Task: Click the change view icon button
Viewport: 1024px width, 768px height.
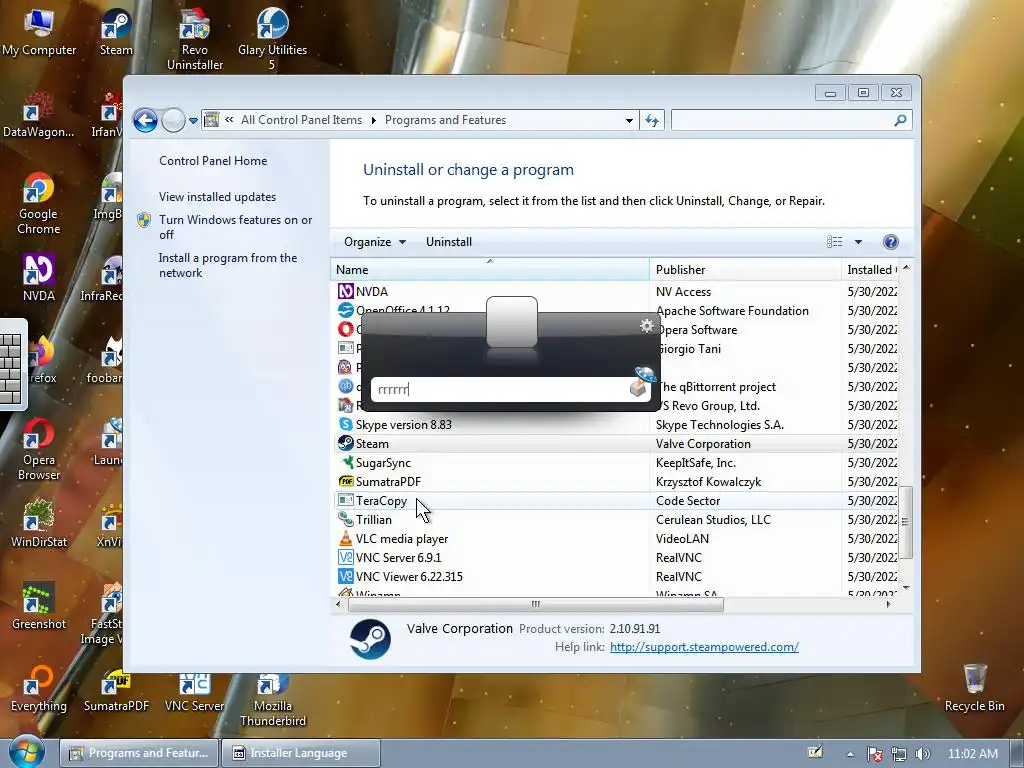Action: [x=835, y=242]
